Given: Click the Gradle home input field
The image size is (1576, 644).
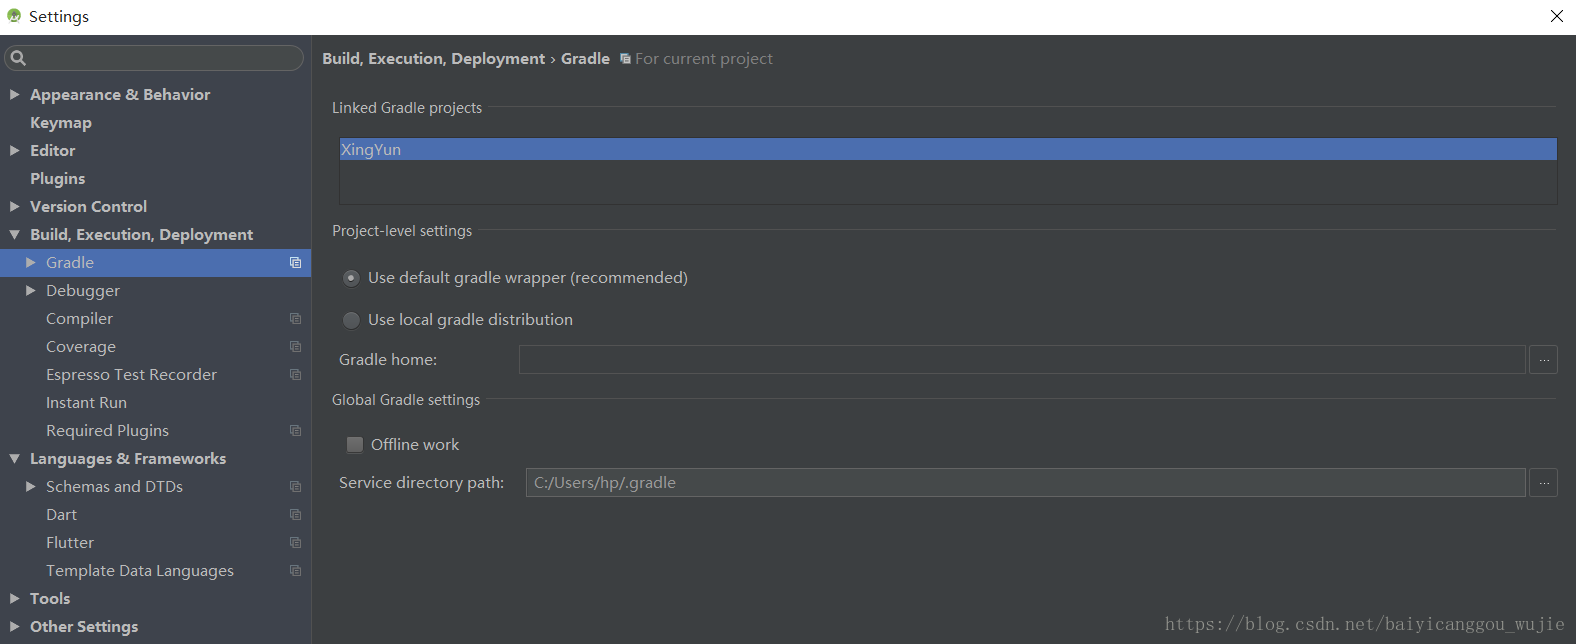Looking at the screenshot, I should [1022, 360].
